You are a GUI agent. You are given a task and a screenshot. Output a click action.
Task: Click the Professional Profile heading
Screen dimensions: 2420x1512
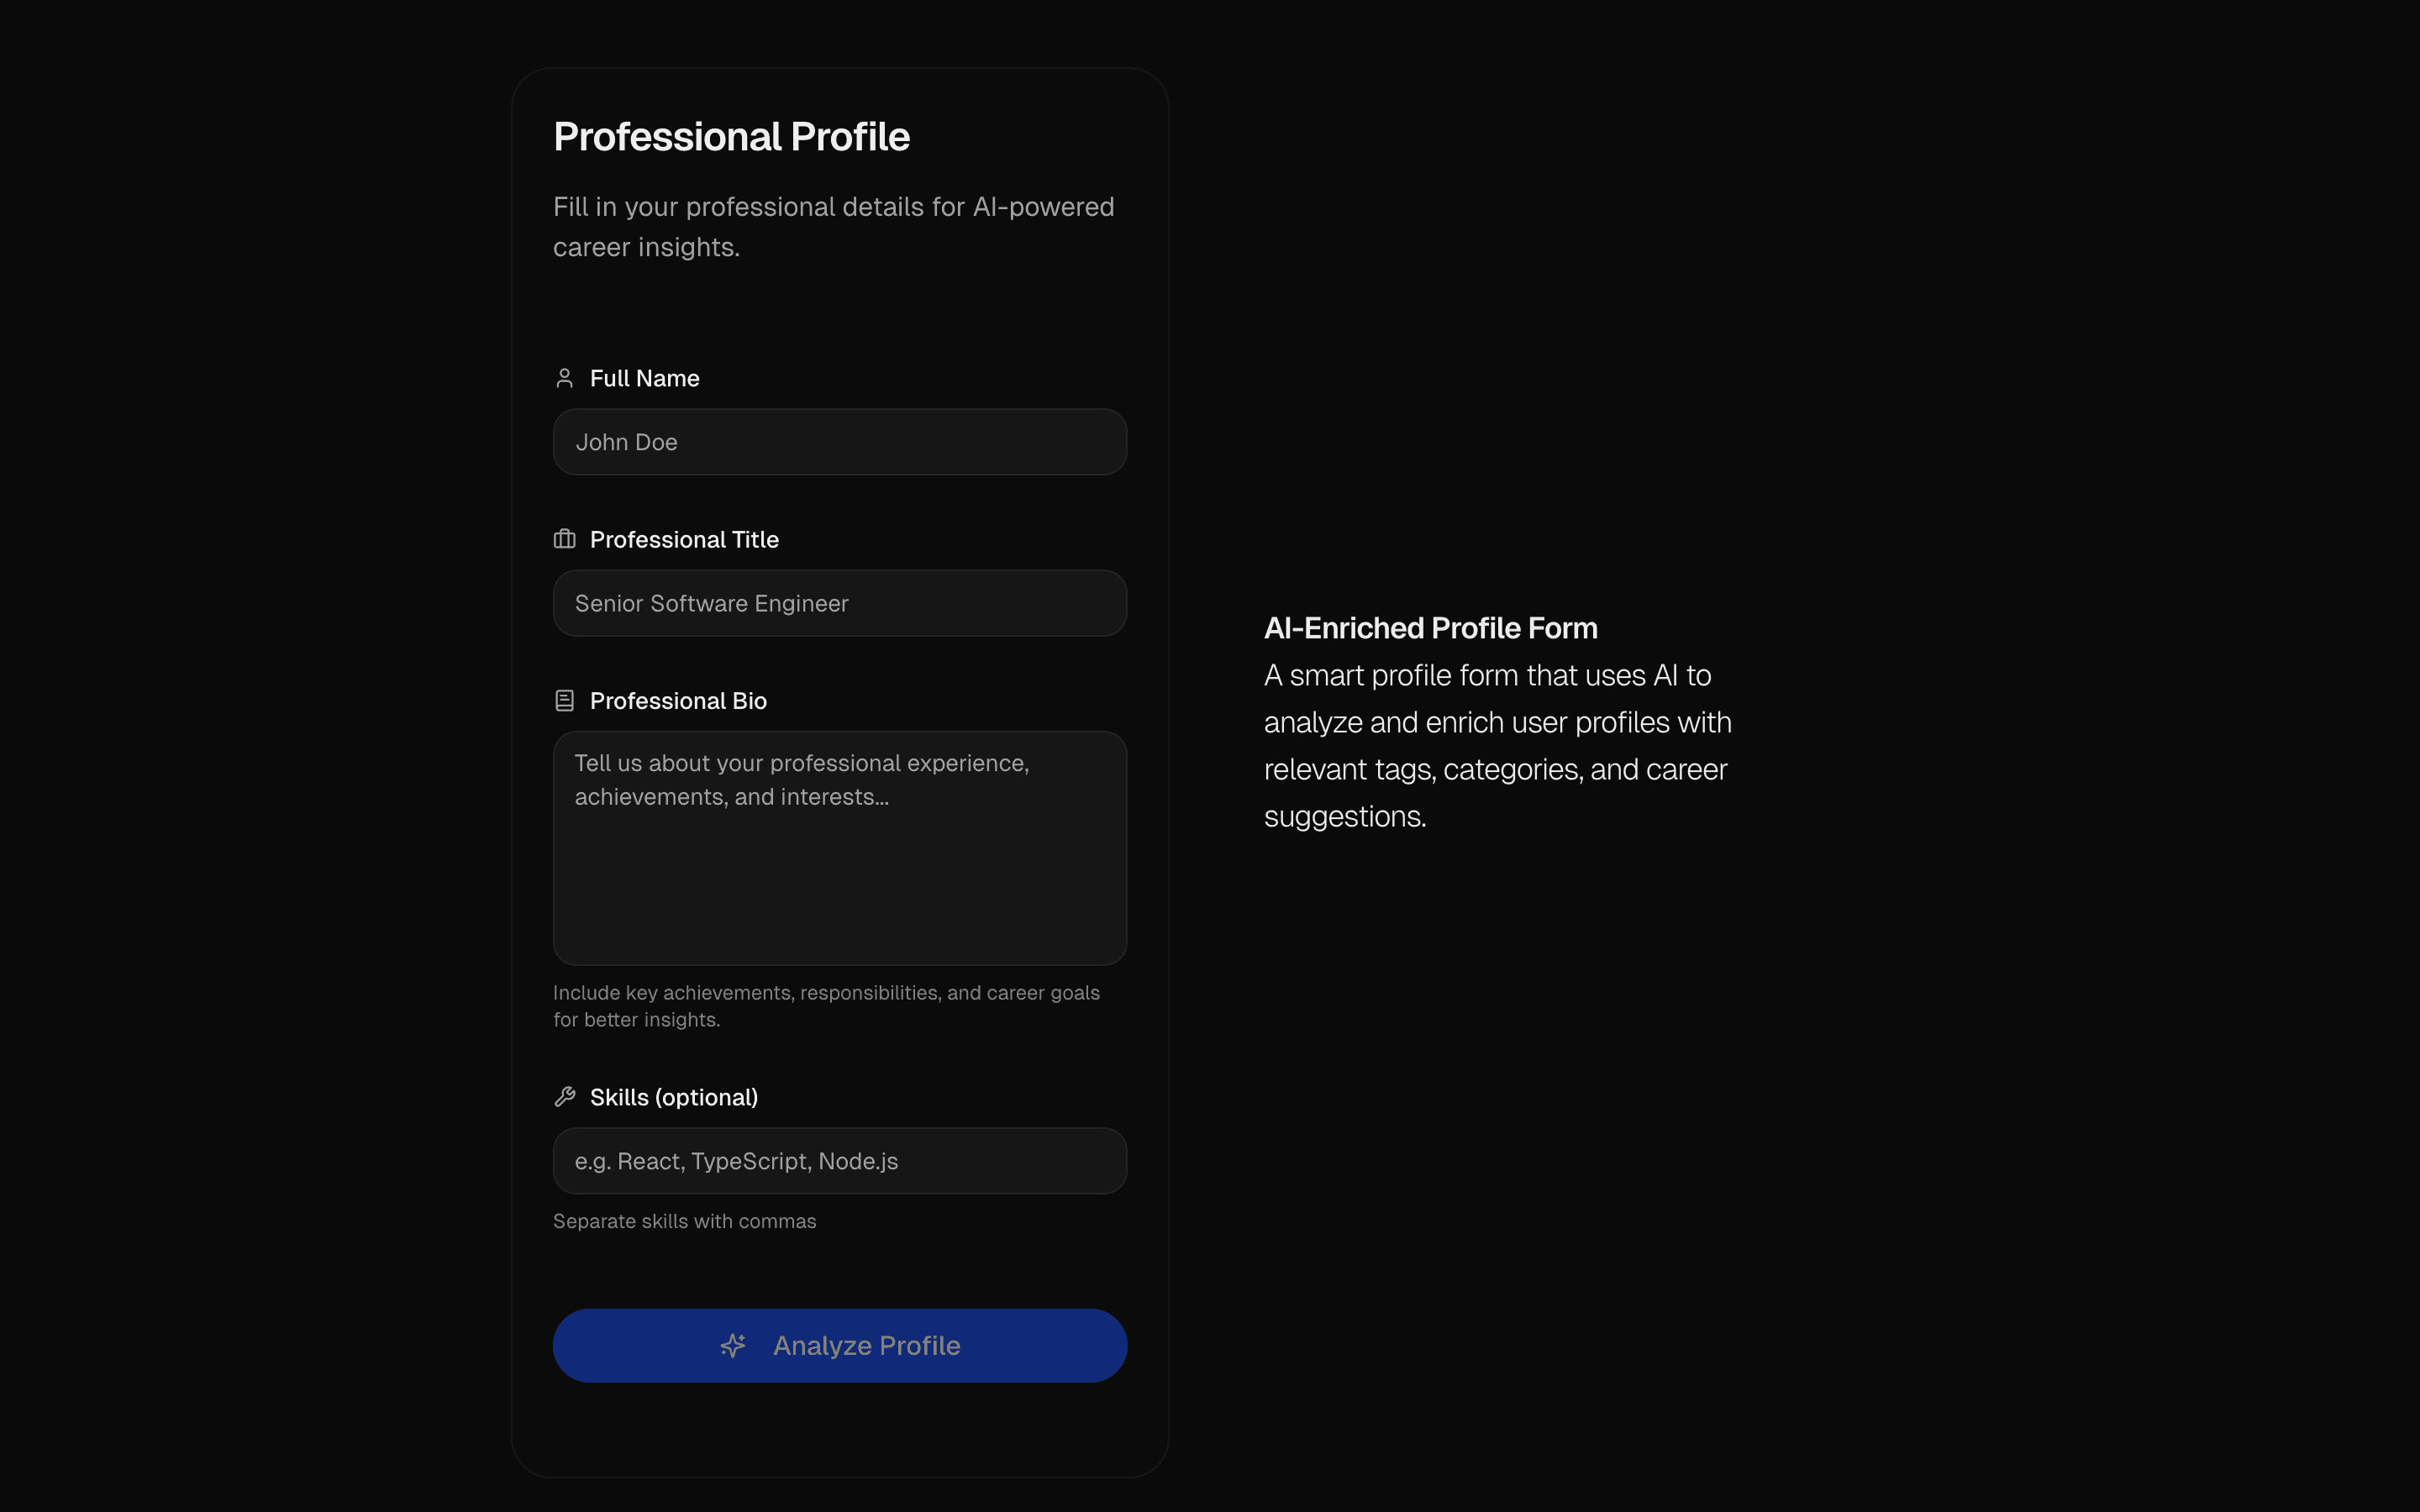pos(731,136)
